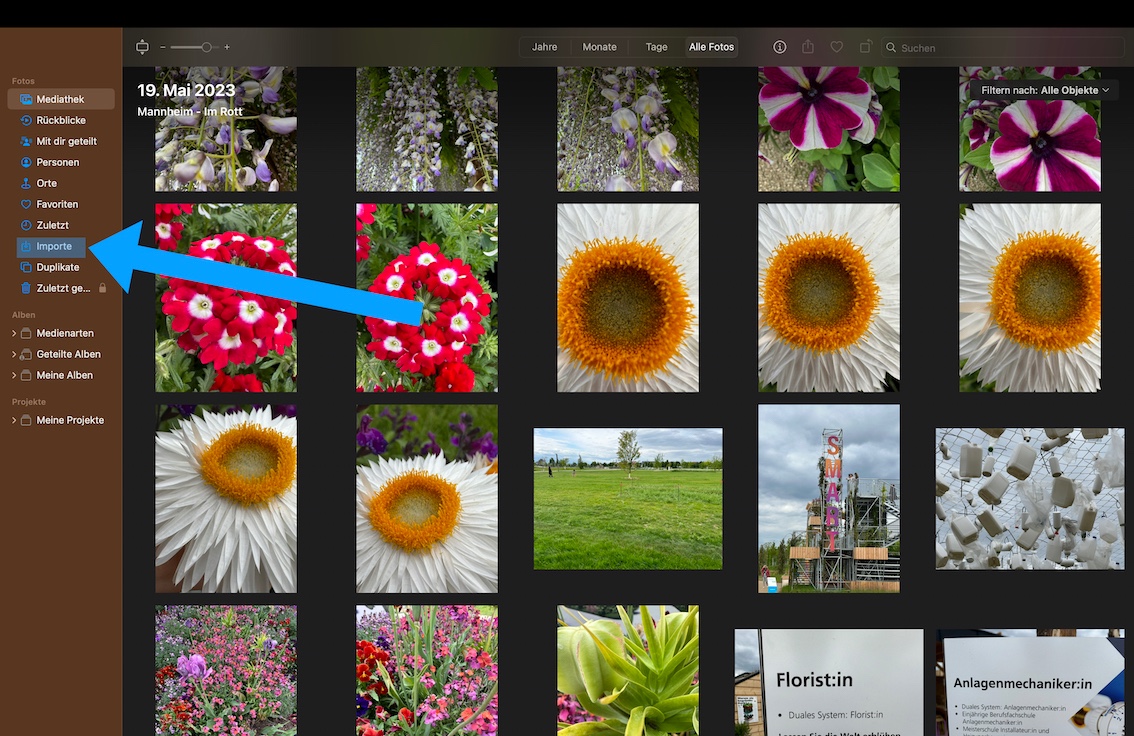Expand the Medienarten folder
The height and width of the screenshot is (736, 1134).
pyautogui.click(x=14, y=333)
